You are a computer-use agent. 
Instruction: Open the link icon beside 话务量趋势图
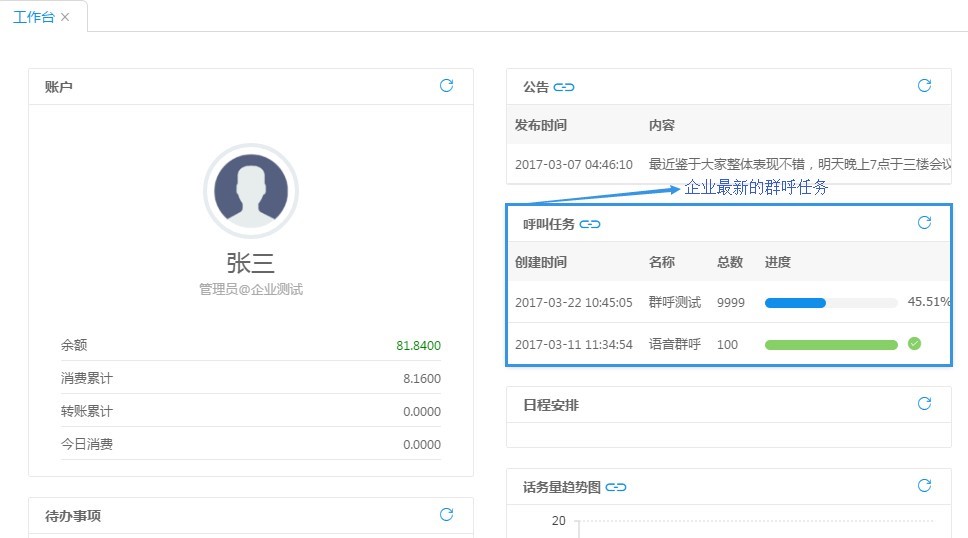click(x=616, y=487)
